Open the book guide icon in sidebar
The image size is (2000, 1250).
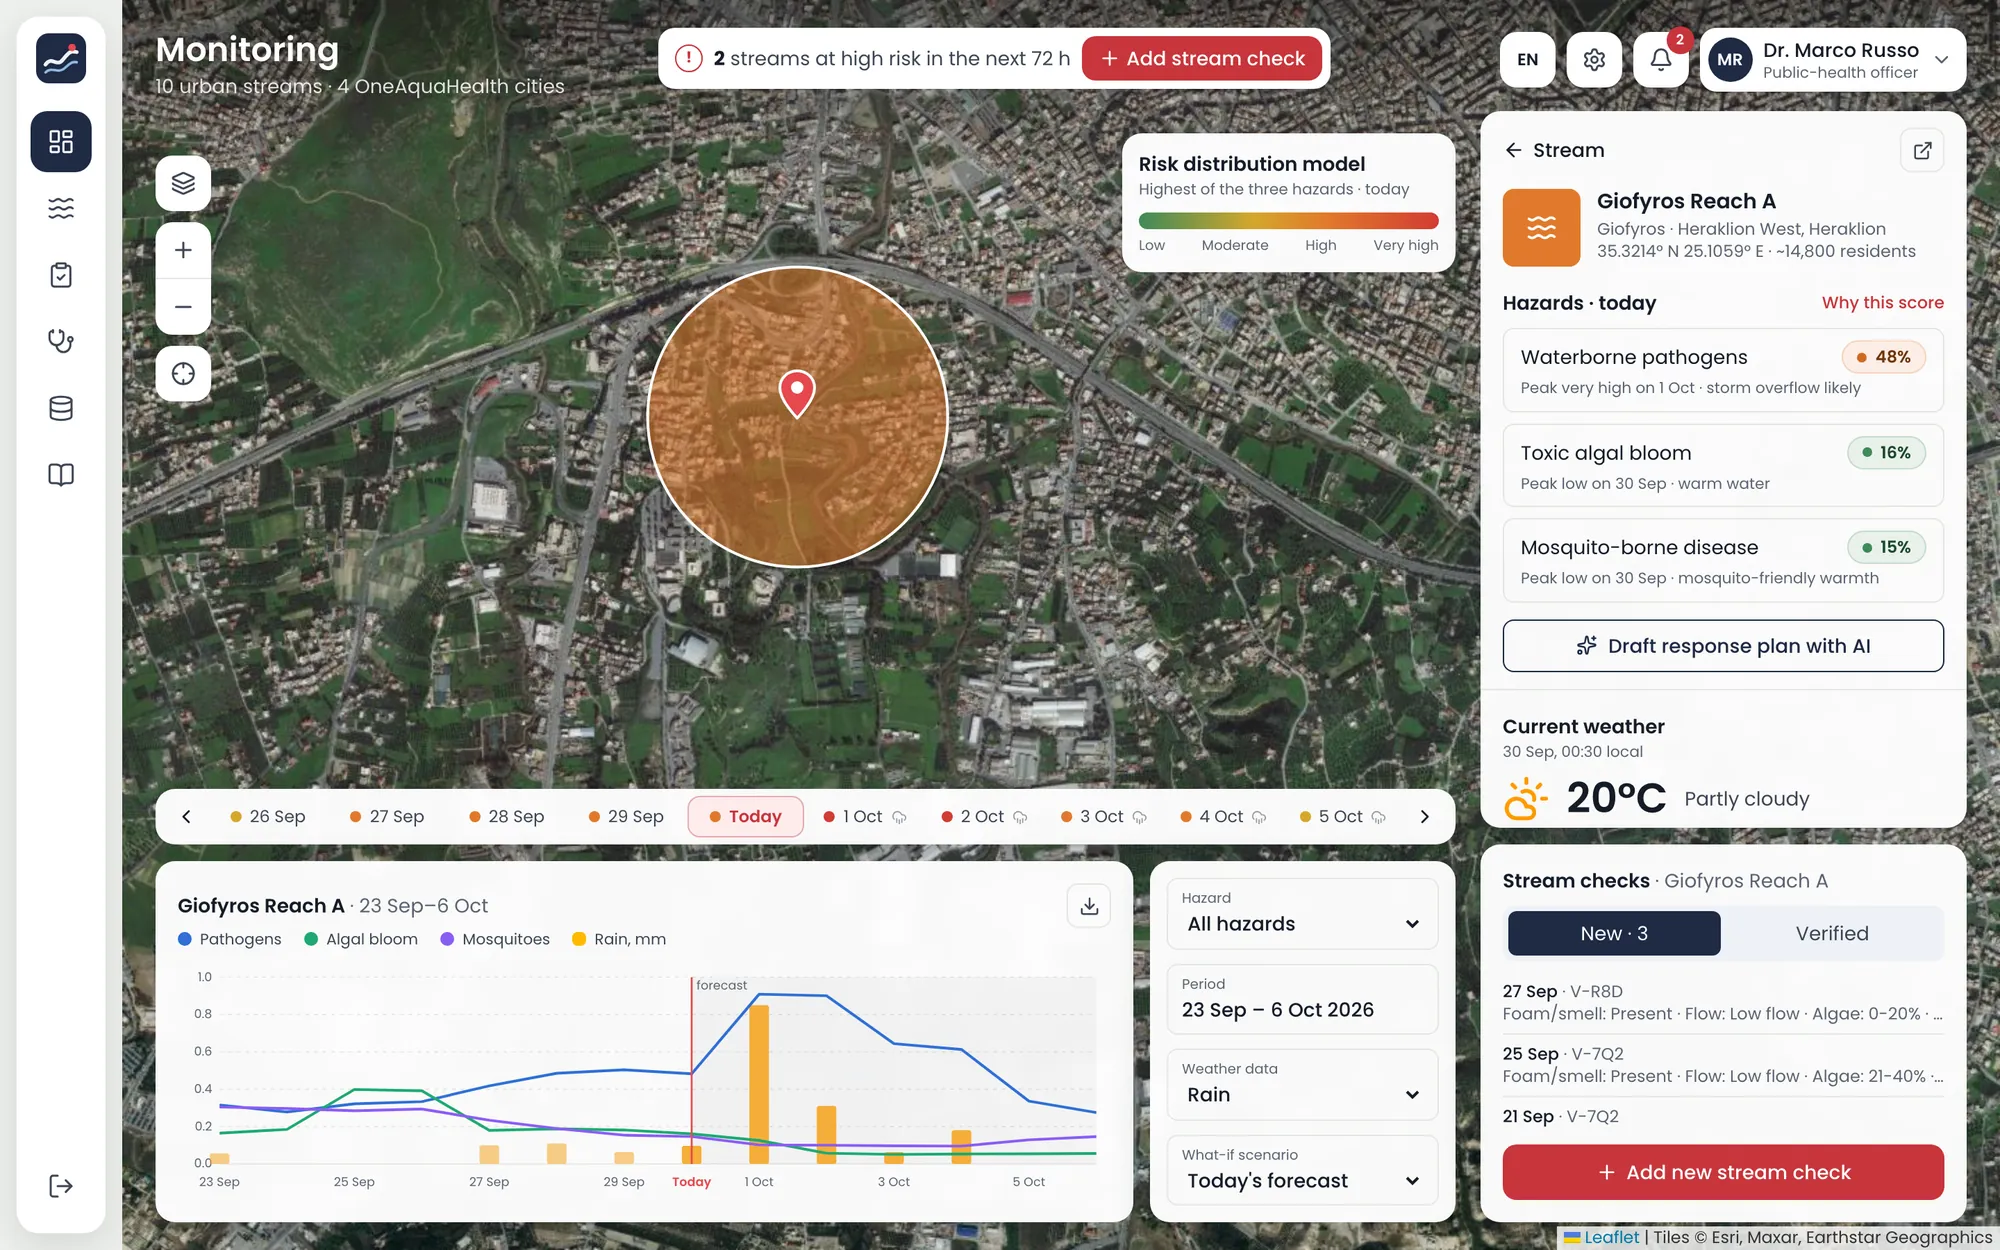[x=61, y=475]
